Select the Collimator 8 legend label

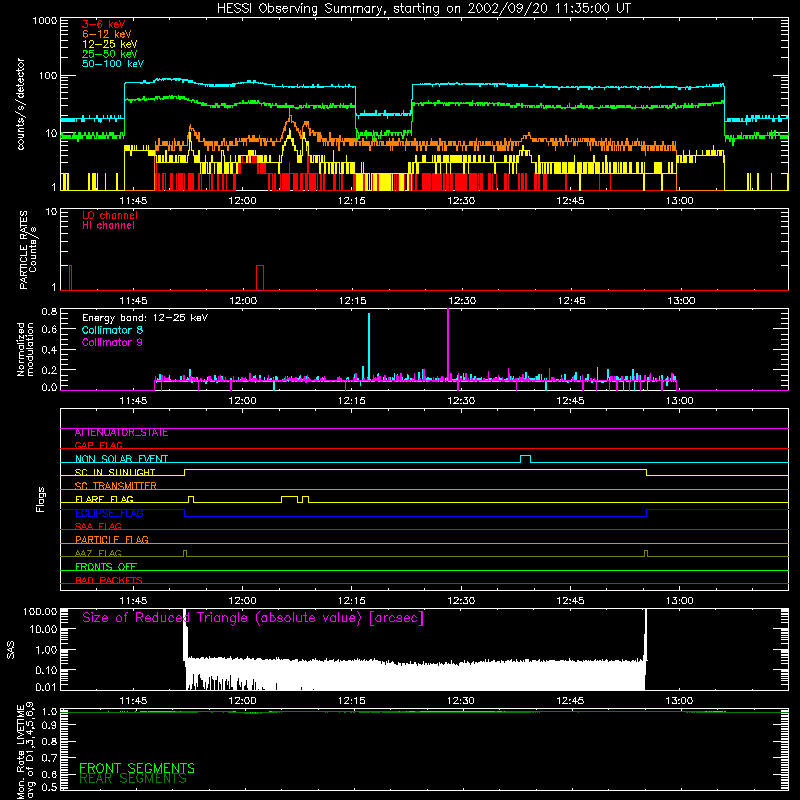112,330
